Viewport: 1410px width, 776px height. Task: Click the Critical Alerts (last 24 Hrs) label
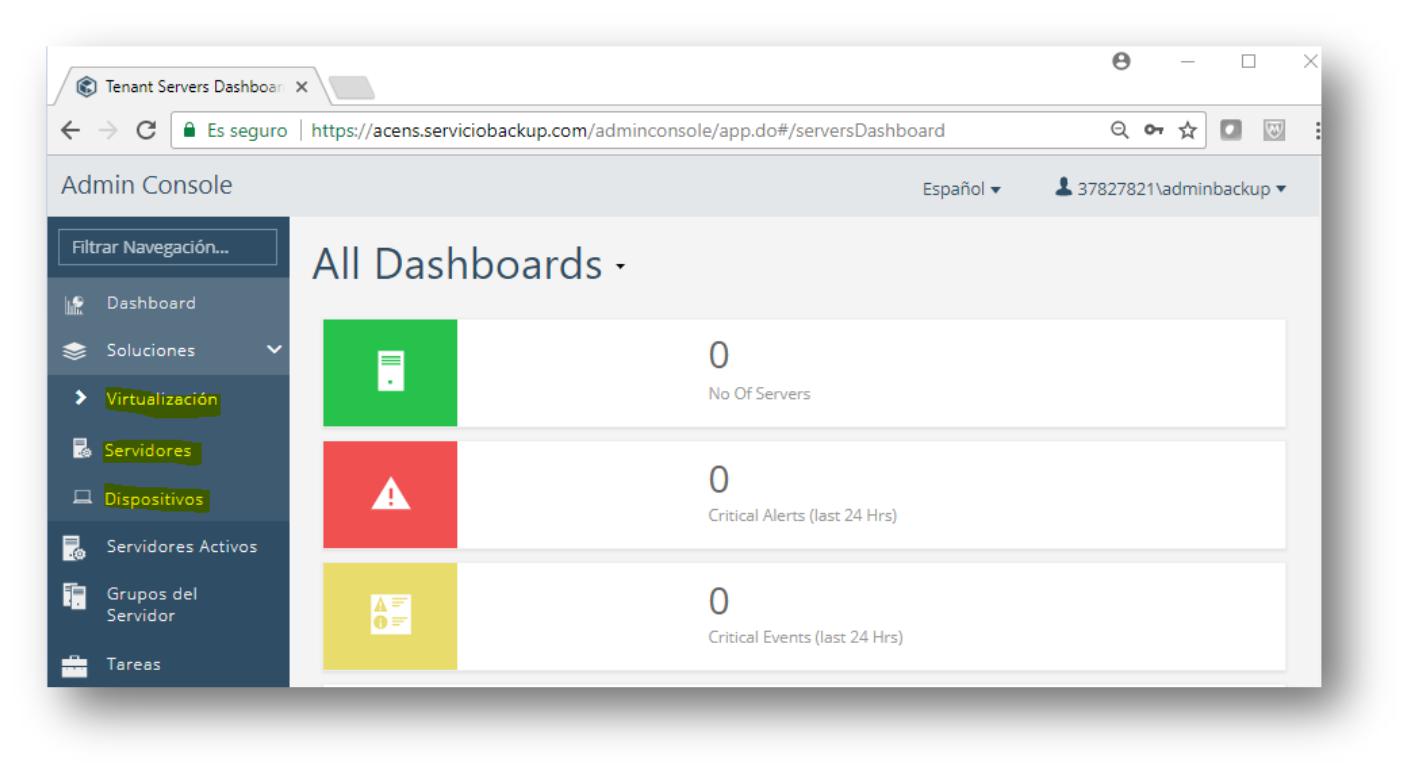pyautogui.click(x=802, y=516)
